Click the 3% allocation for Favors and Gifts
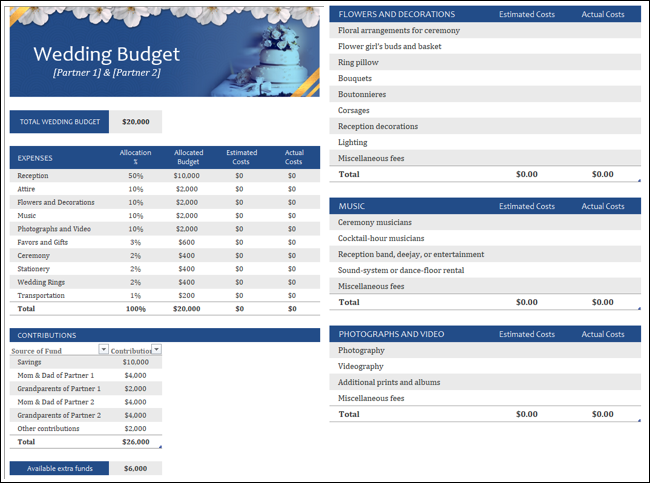The height and width of the screenshot is (483, 650). pyautogui.click(x=136, y=242)
